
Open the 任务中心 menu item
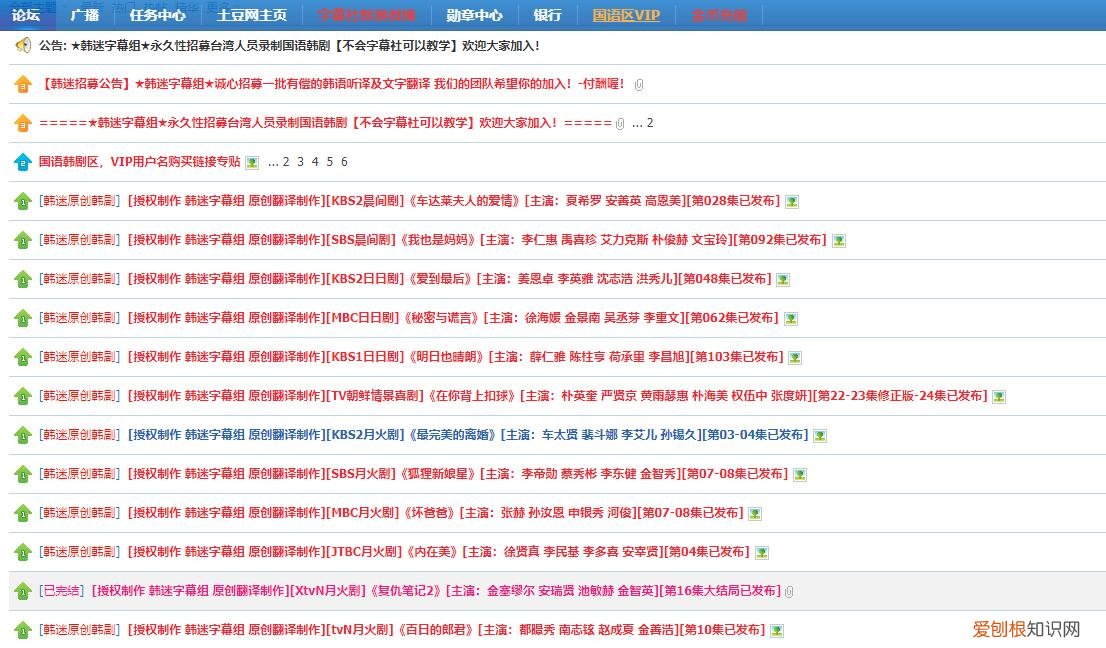point(157,15)
